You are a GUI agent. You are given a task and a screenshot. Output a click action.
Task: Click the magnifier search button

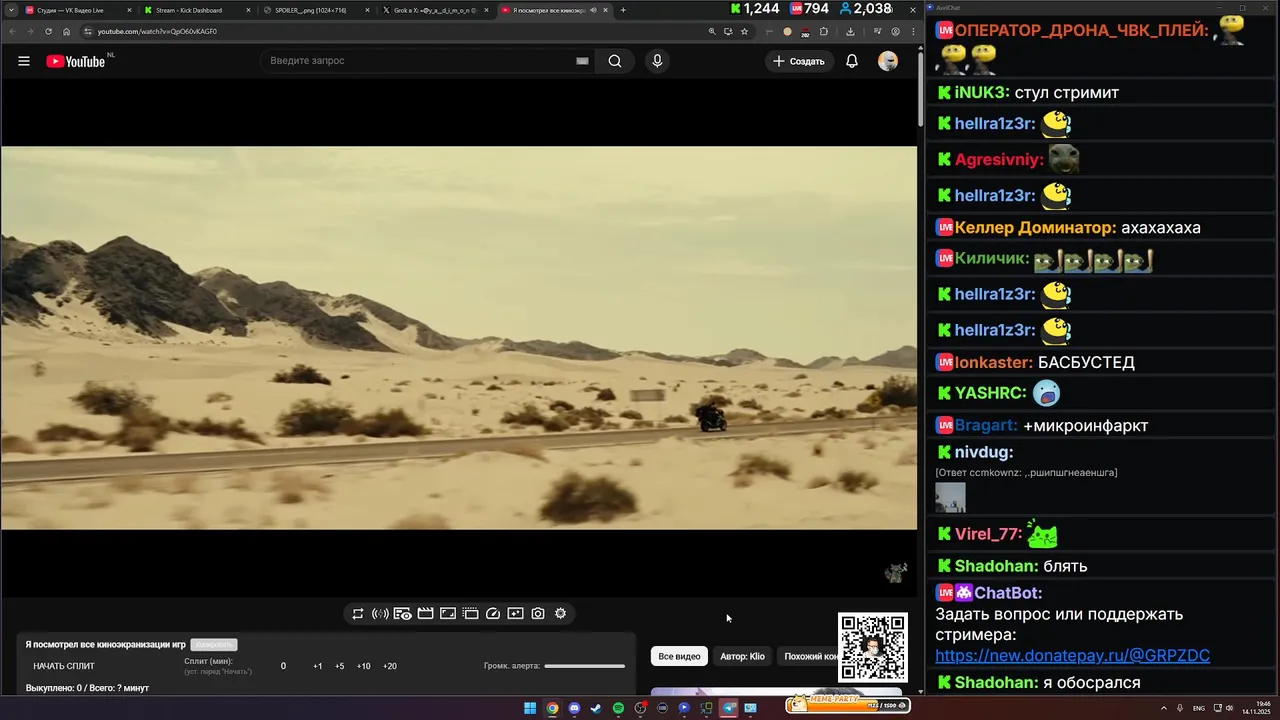(x=615, y=61)
